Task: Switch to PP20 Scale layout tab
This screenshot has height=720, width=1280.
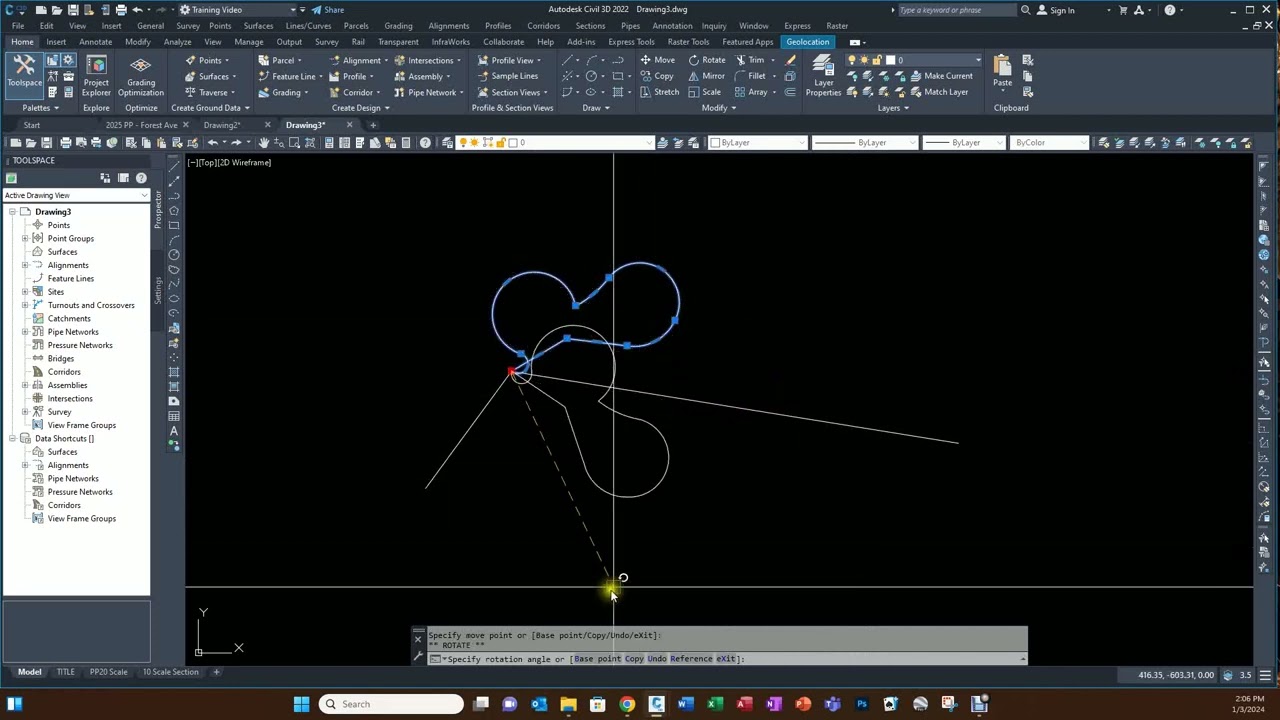Action: (108, 672)
